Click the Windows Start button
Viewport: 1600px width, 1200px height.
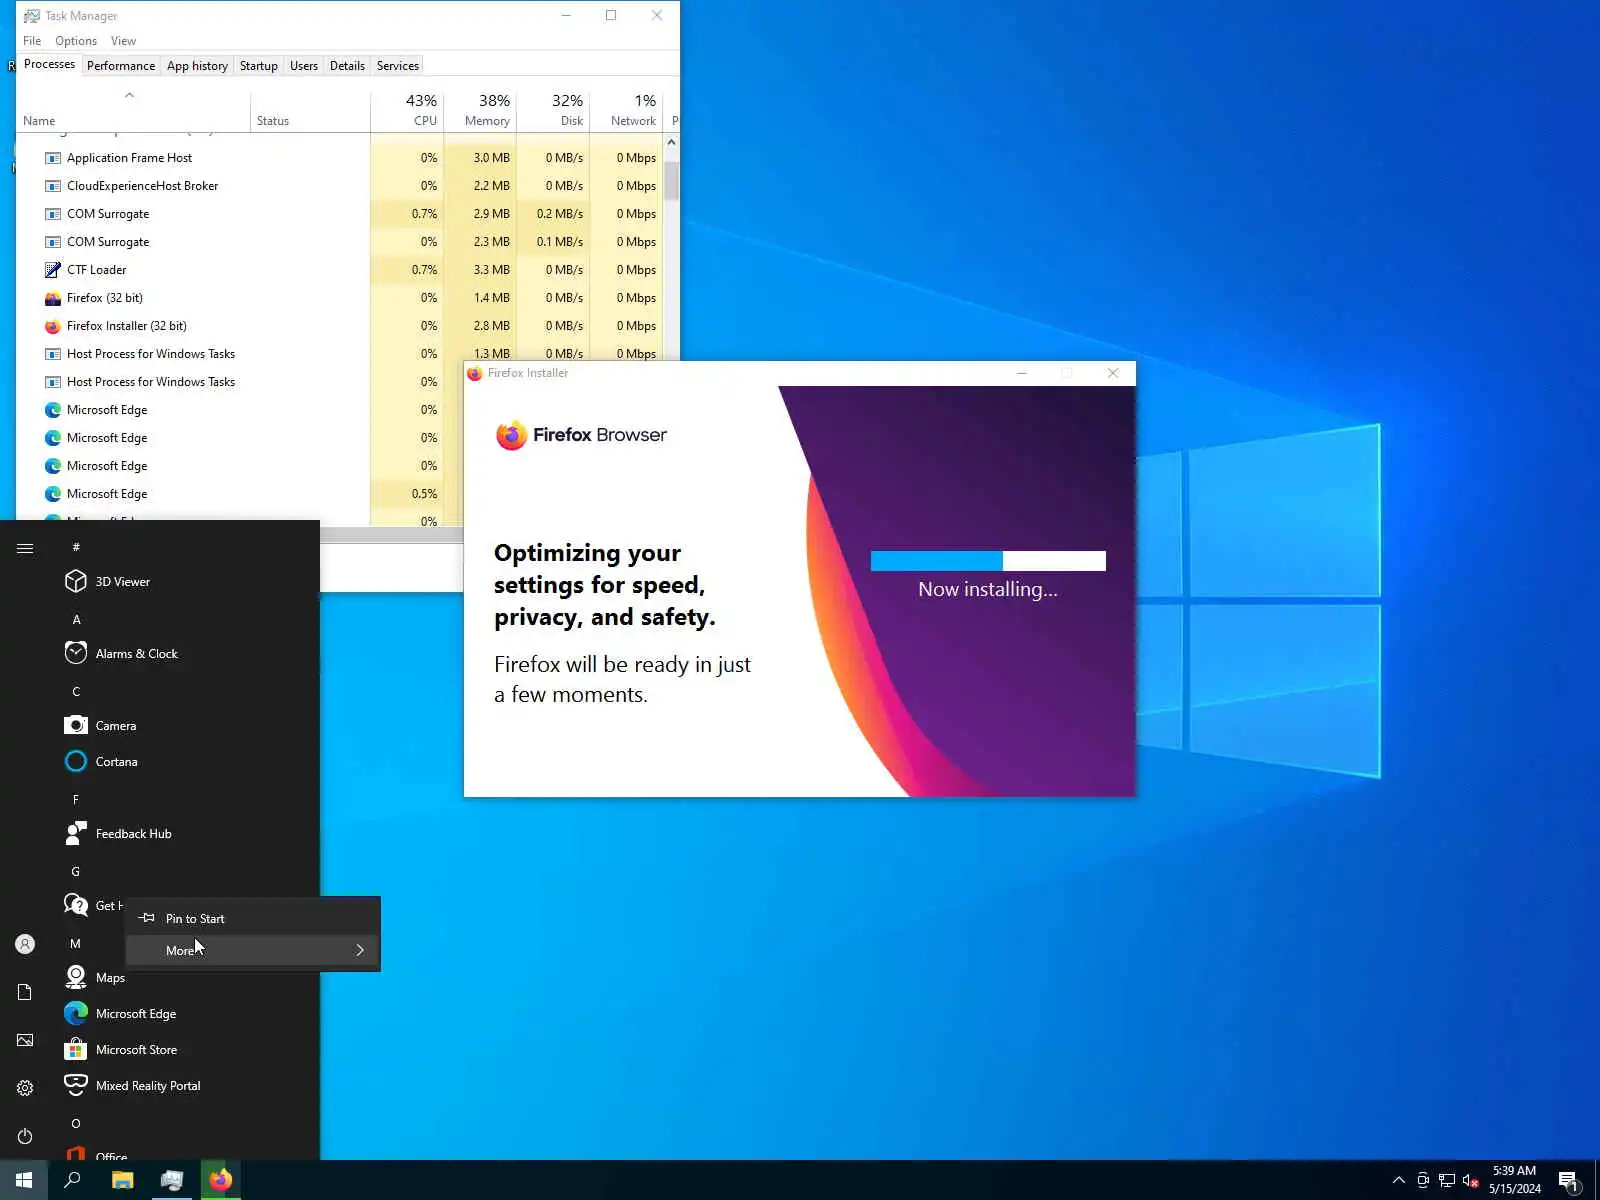[x=24, y=1180]
